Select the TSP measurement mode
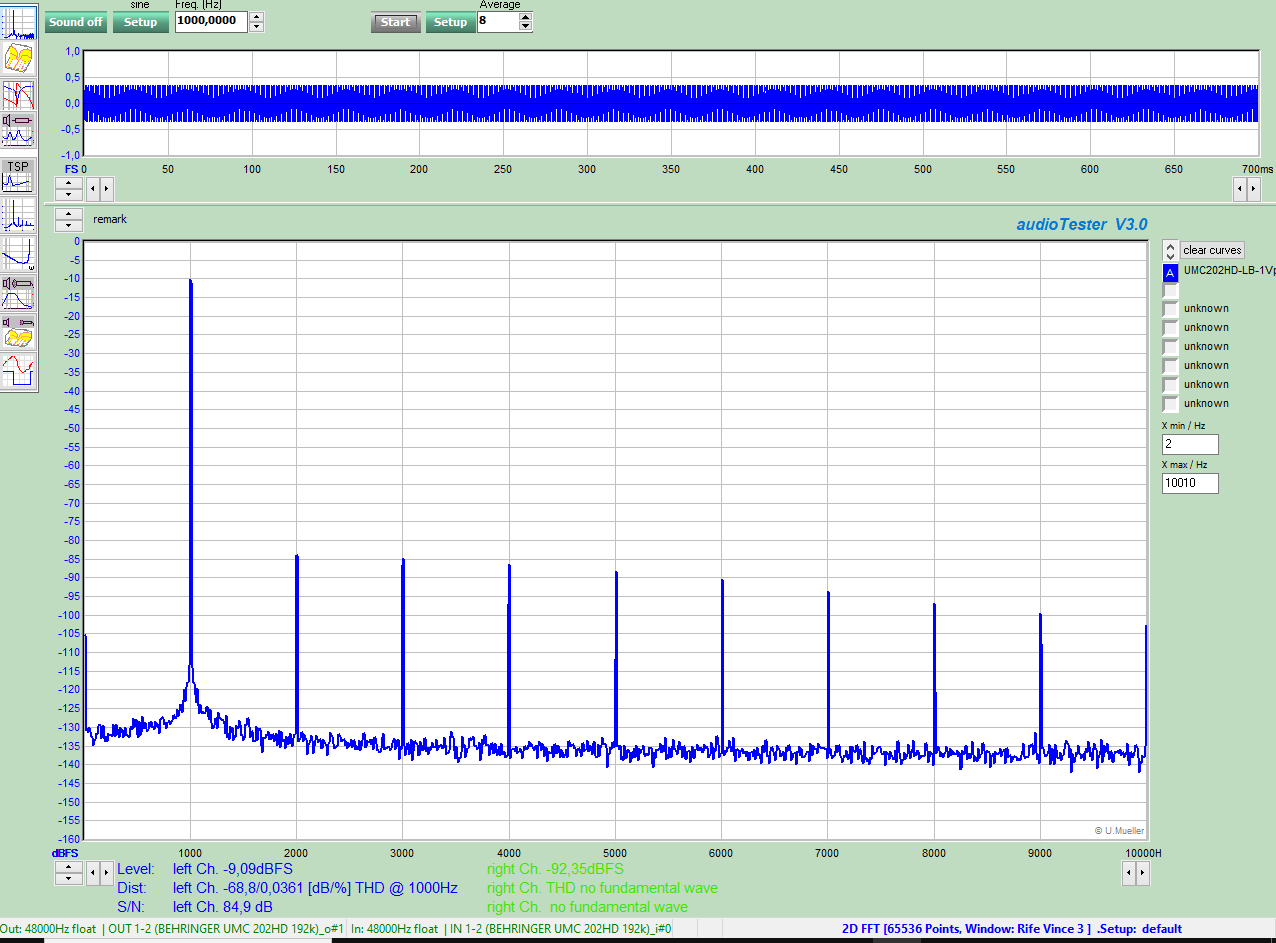 point(19,176)
